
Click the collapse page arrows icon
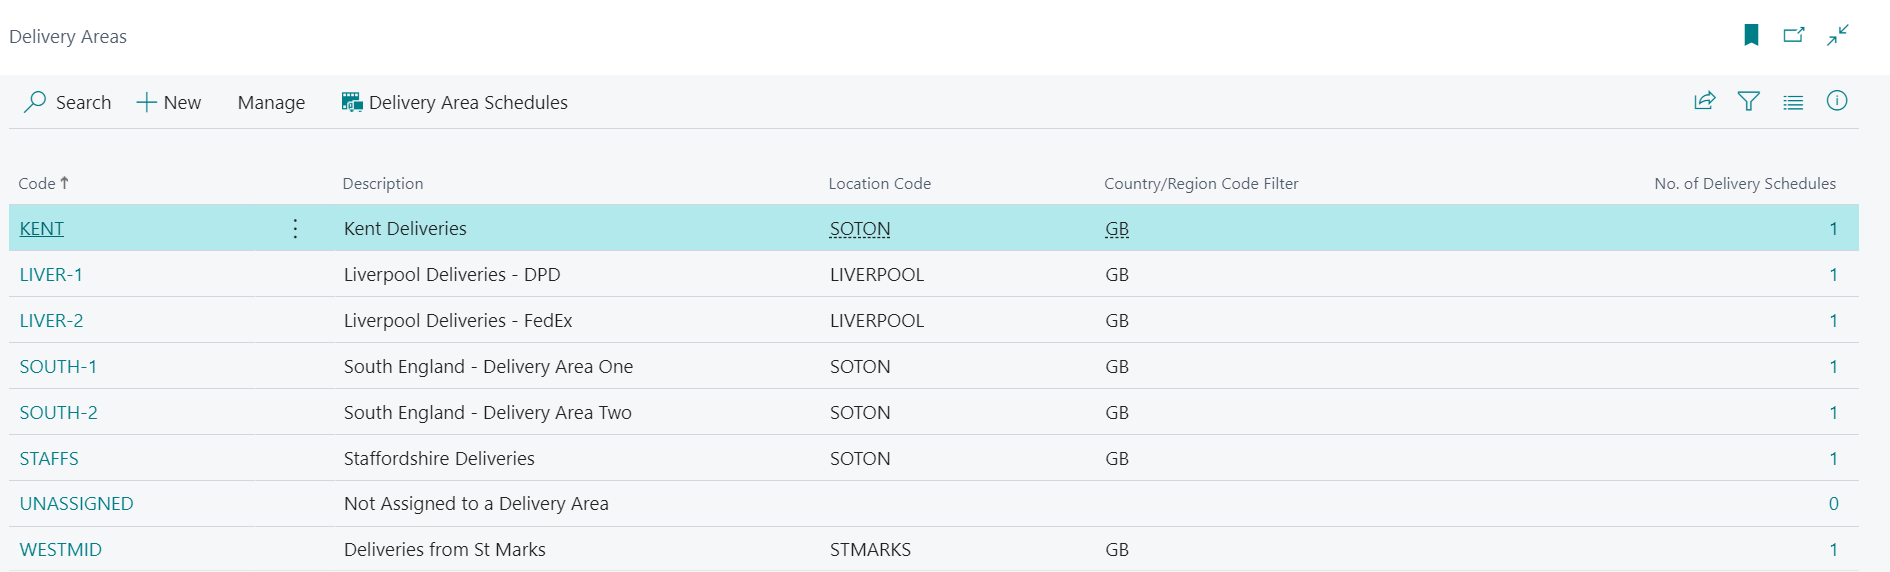click(x=1838, y=36)
